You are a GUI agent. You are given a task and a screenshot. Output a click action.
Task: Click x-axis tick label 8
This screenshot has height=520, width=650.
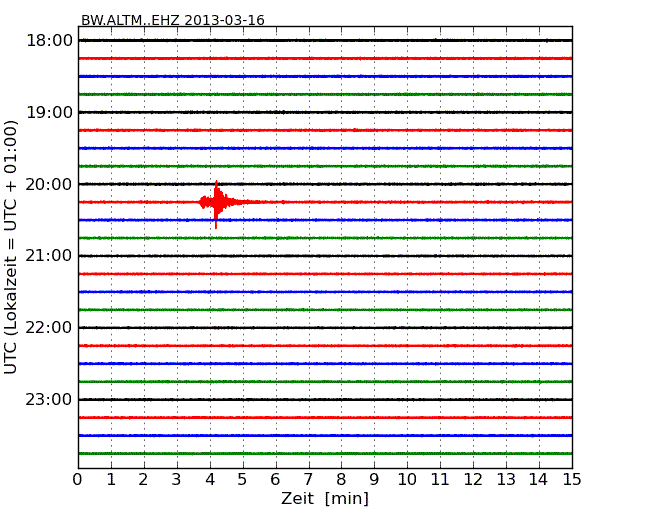point(341,480)
